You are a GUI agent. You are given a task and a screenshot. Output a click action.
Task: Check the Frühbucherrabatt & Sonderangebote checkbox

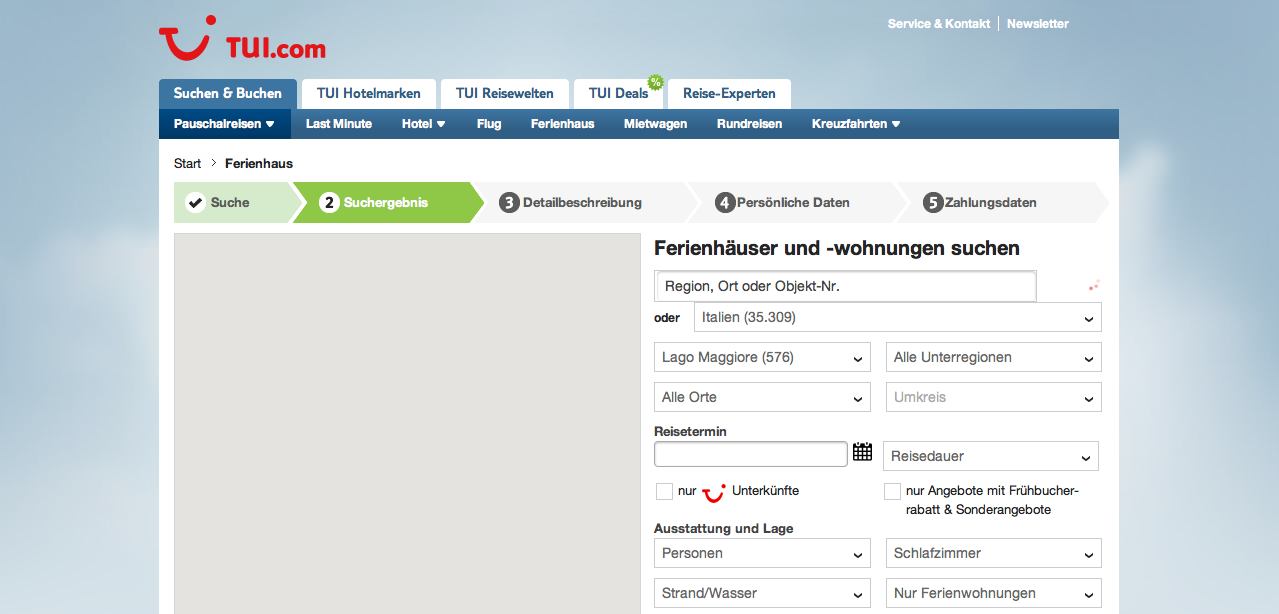(892, 491)
